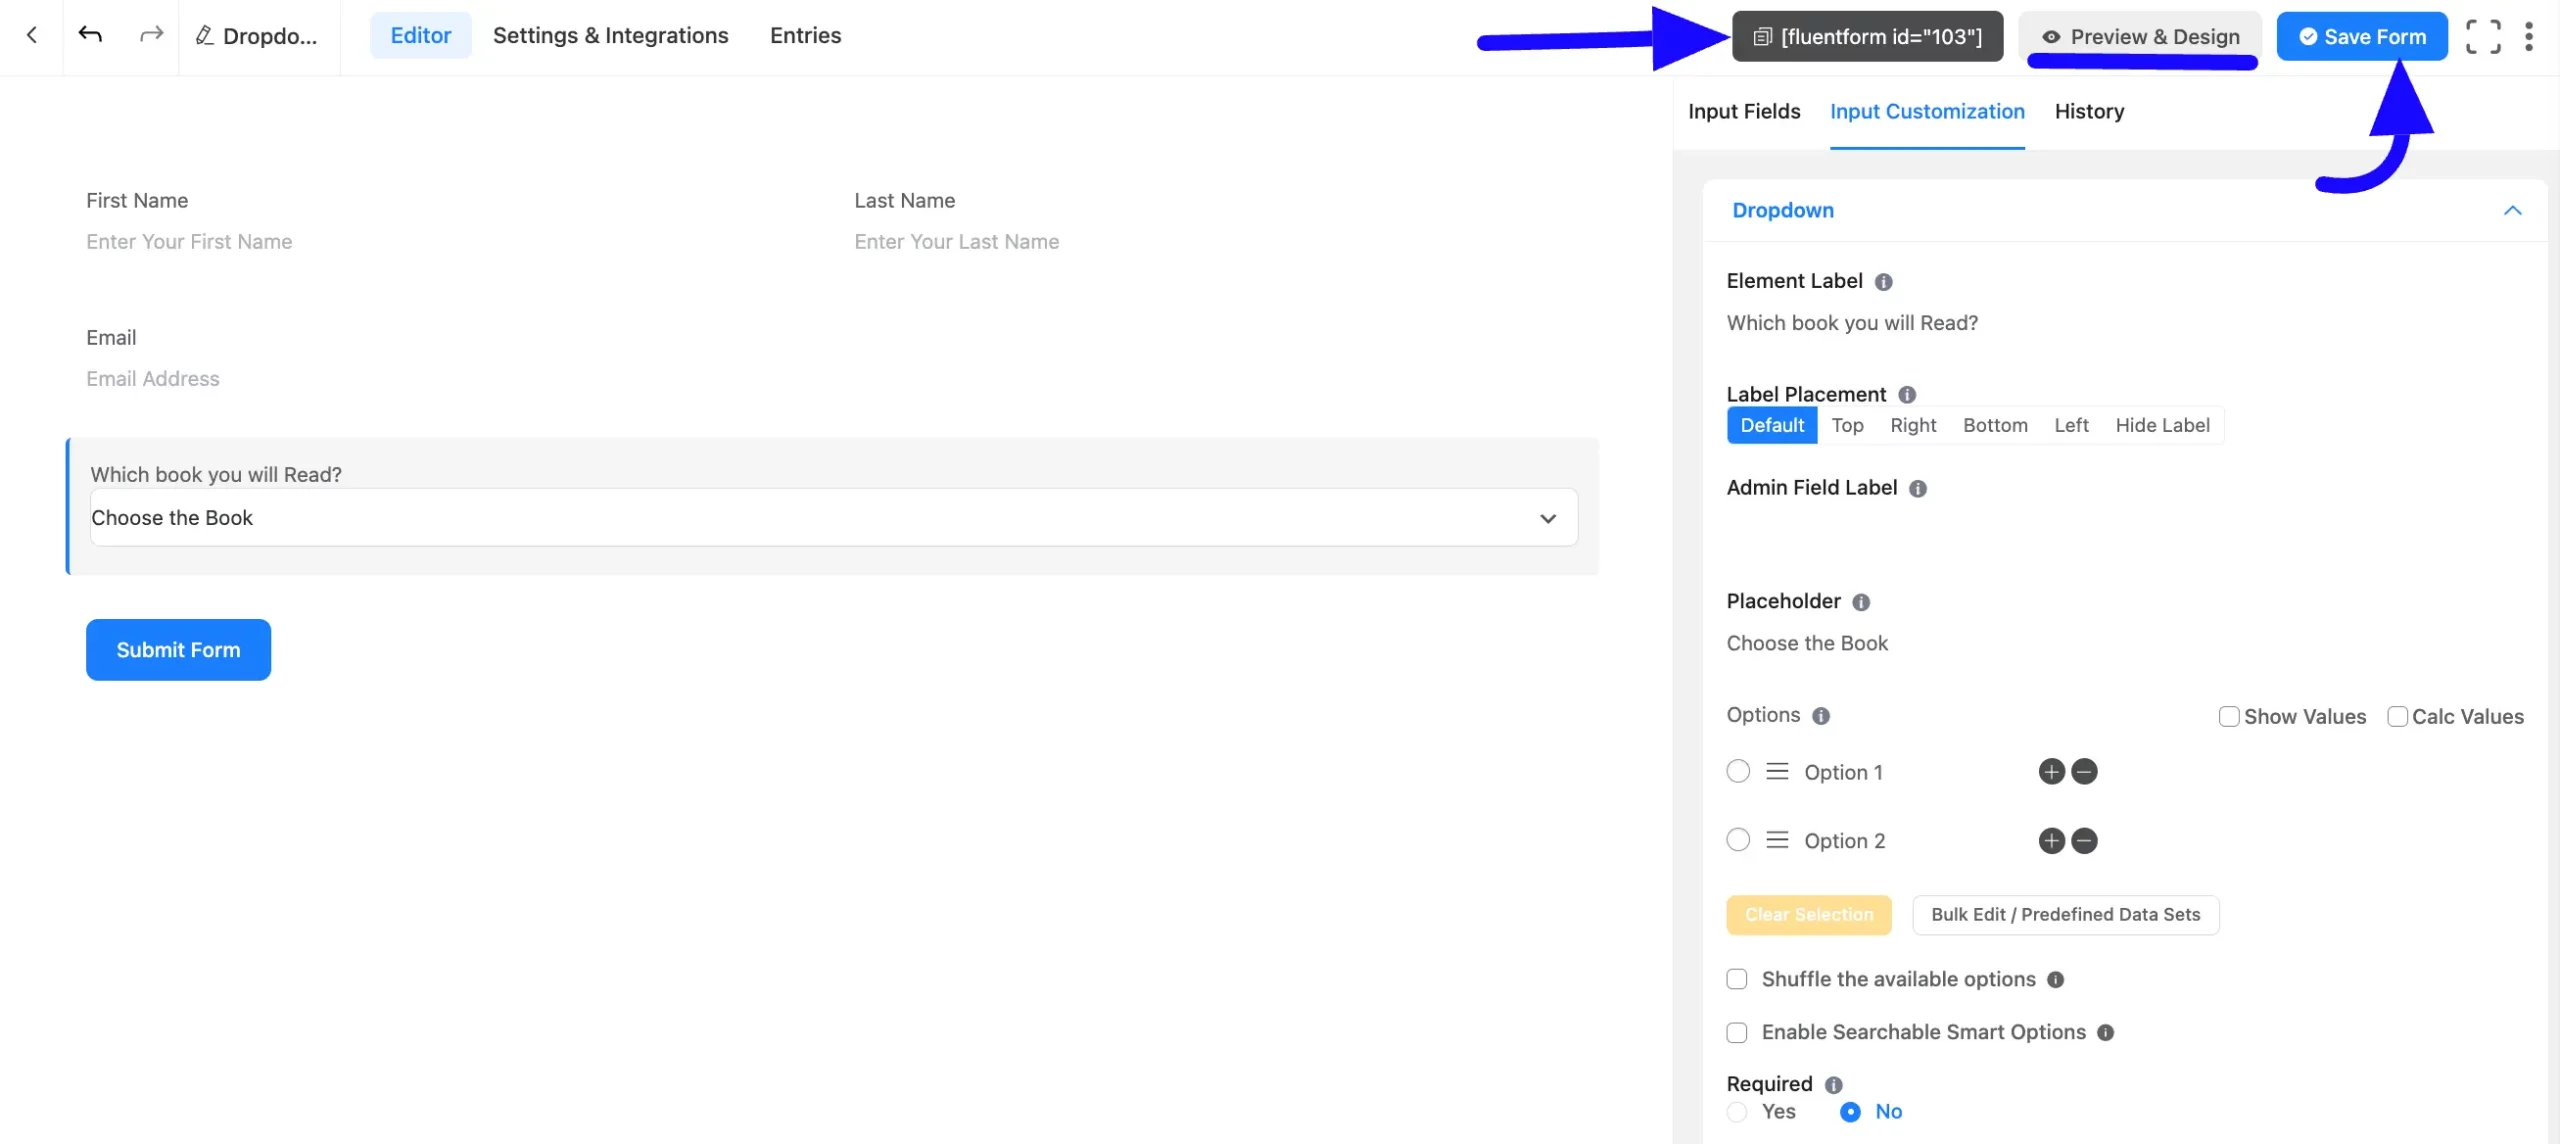Viewport: 2560px width, 1144px height.
Task: Open Bulk Edit / Predefined Data Sets
Action: 2065,915
